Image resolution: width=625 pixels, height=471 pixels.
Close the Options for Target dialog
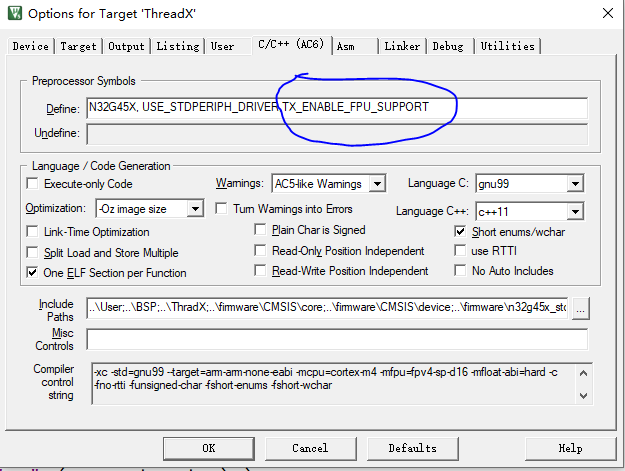[607, 13]
